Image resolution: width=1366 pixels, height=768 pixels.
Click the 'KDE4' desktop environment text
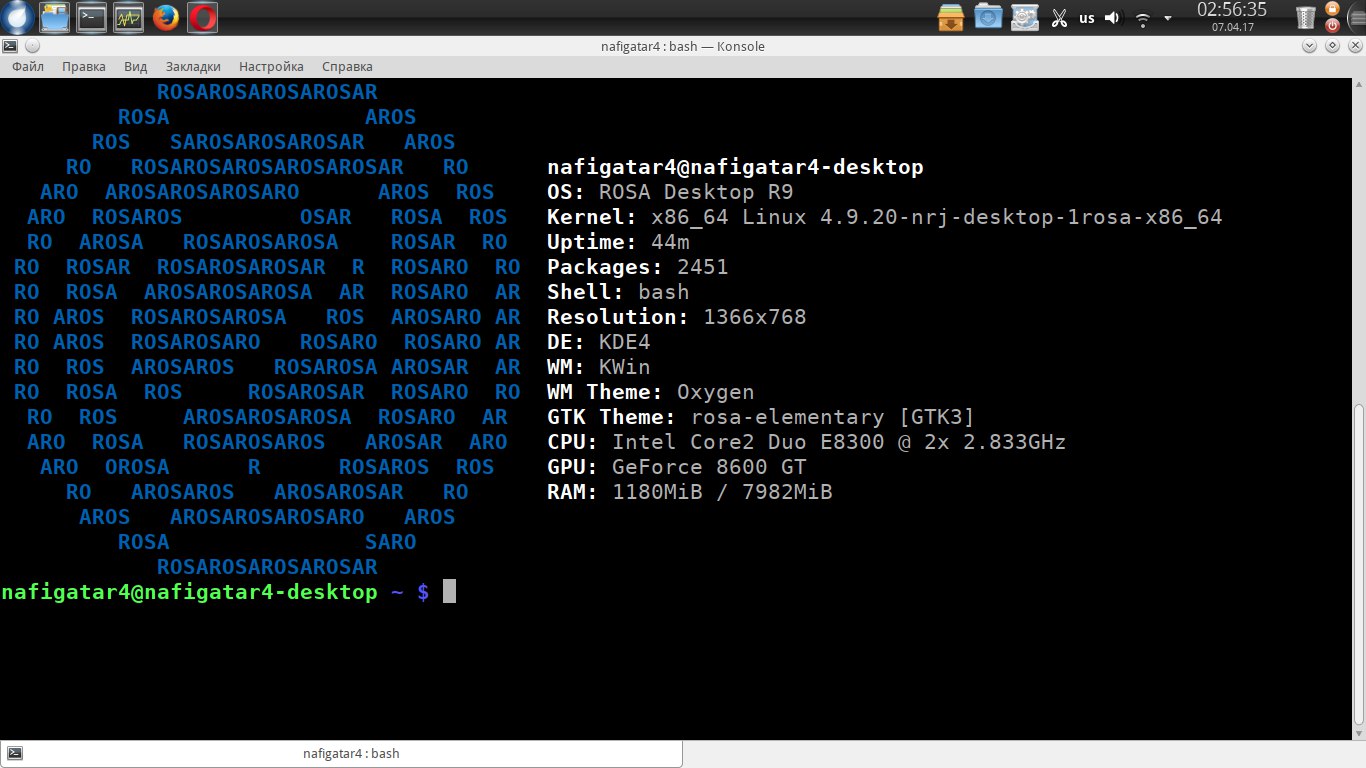pyautogui.click(x=624, y=342)
